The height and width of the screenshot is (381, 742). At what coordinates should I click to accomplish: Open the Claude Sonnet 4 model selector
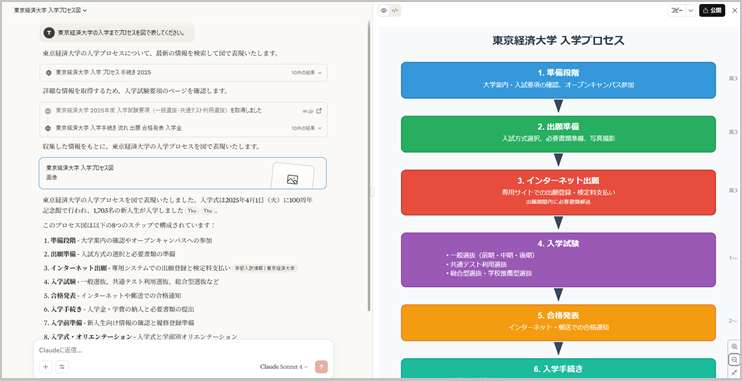(283, 367)
